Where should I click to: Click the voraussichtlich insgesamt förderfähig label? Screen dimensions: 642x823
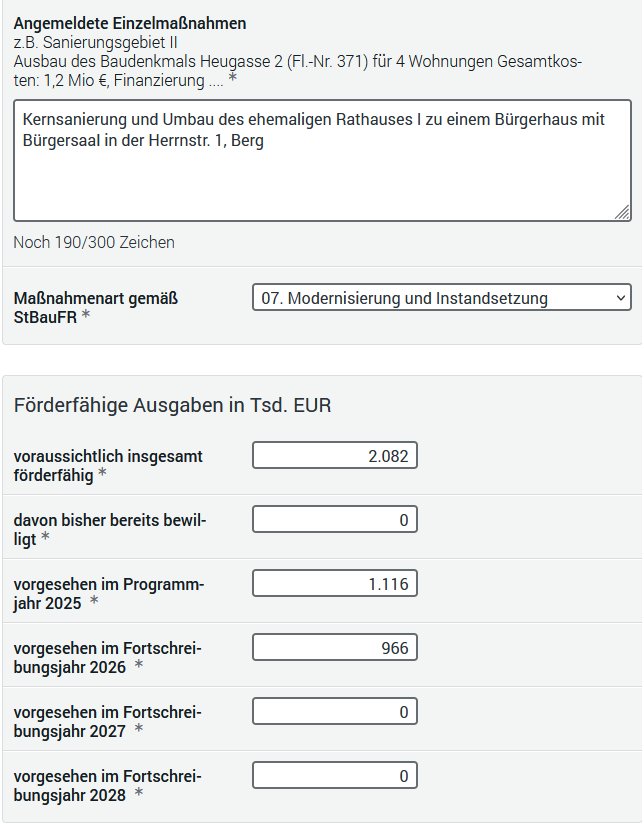[108, 466]
